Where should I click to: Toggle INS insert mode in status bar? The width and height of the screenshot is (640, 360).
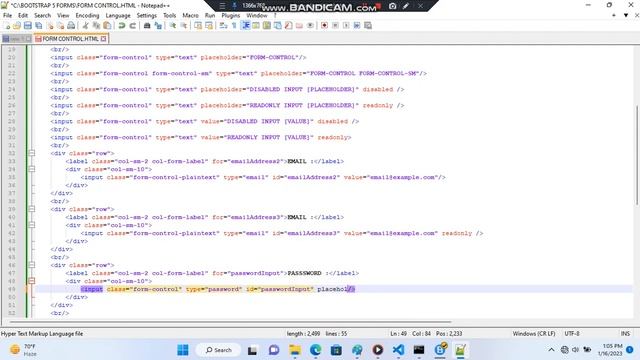tap(625, 333)
